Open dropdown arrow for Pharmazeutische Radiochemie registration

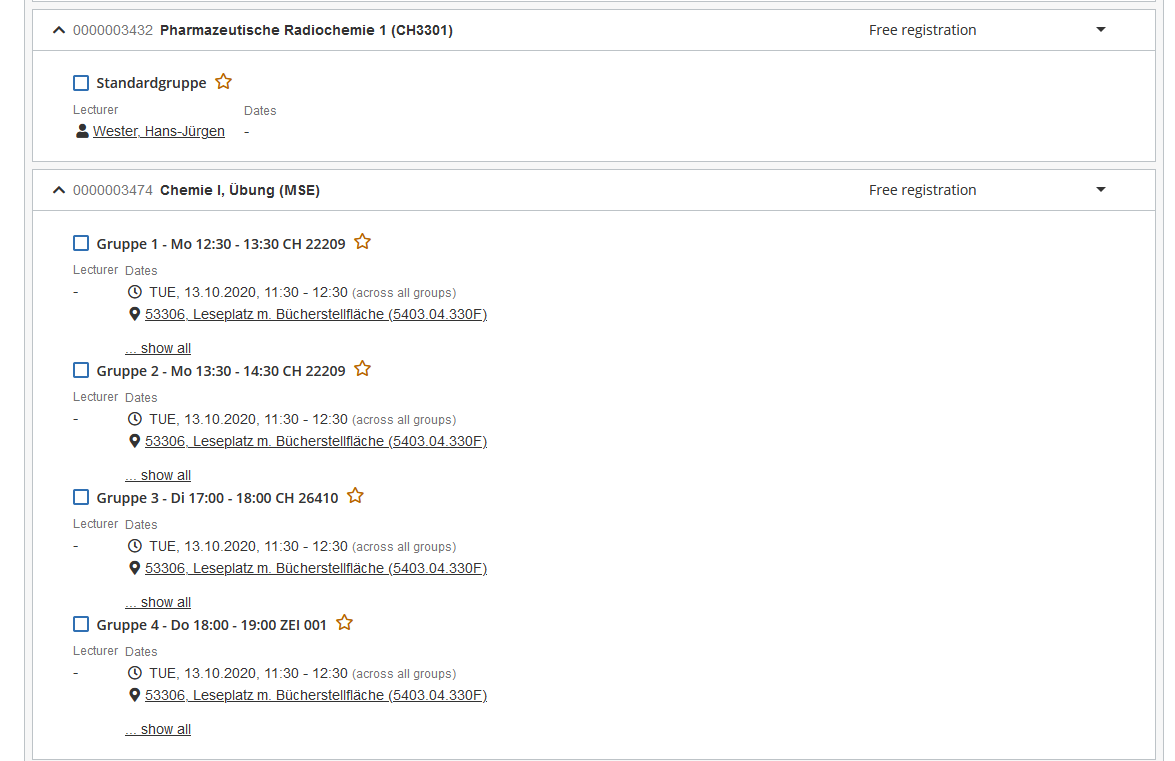1101,30
